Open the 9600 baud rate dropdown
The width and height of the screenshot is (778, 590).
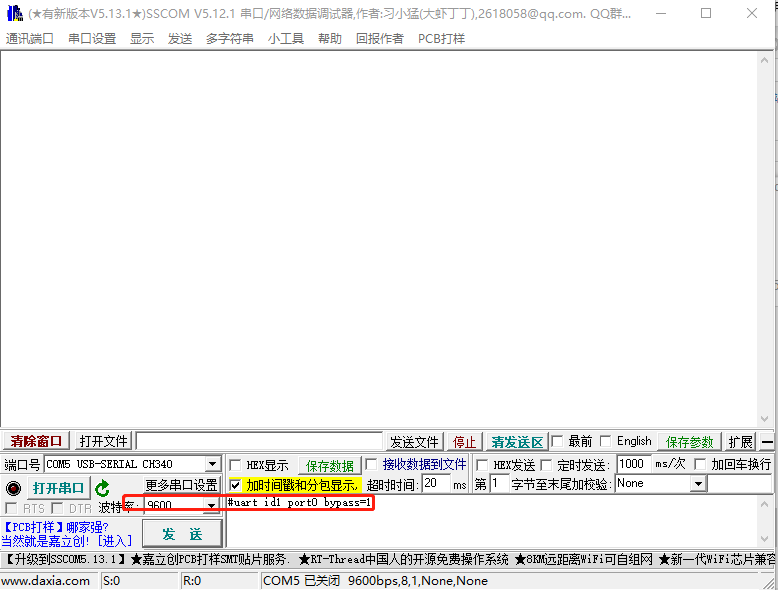(x=211, y=506)
